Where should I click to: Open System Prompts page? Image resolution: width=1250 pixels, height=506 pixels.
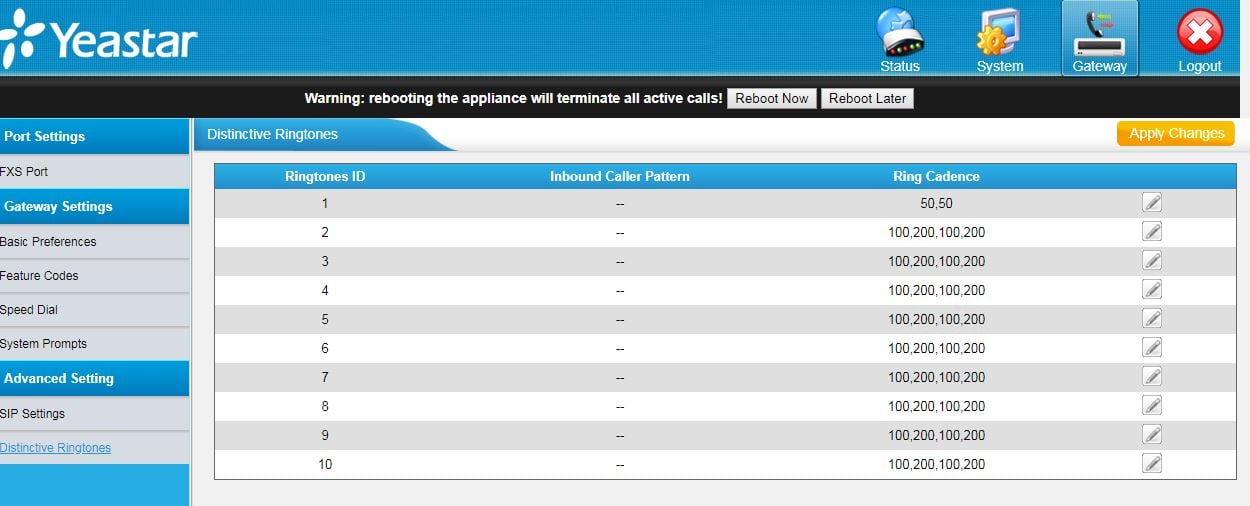click(x=44, y=344)
